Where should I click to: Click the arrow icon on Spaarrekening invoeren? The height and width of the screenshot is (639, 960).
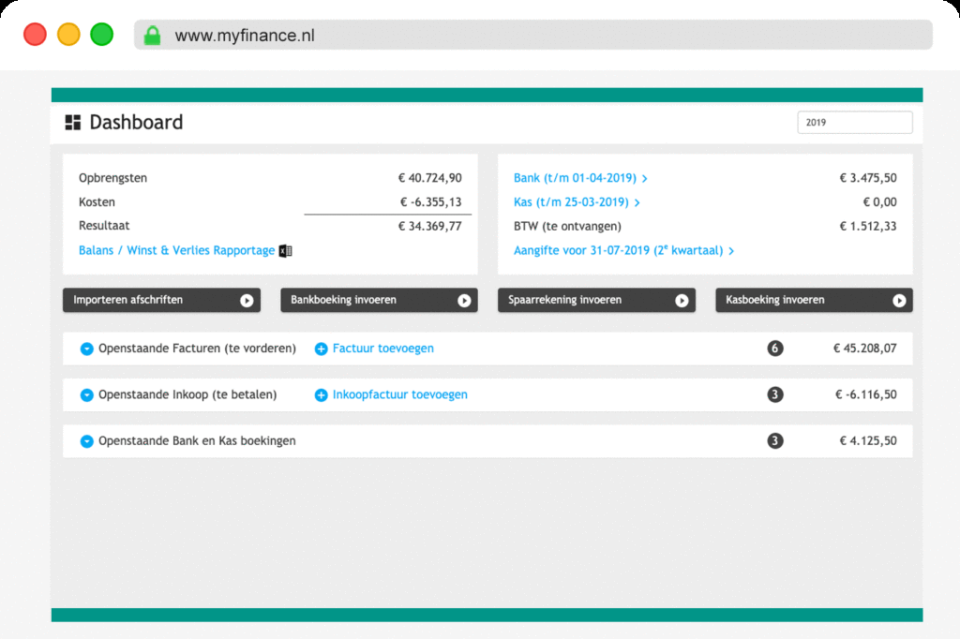(684, 300)
